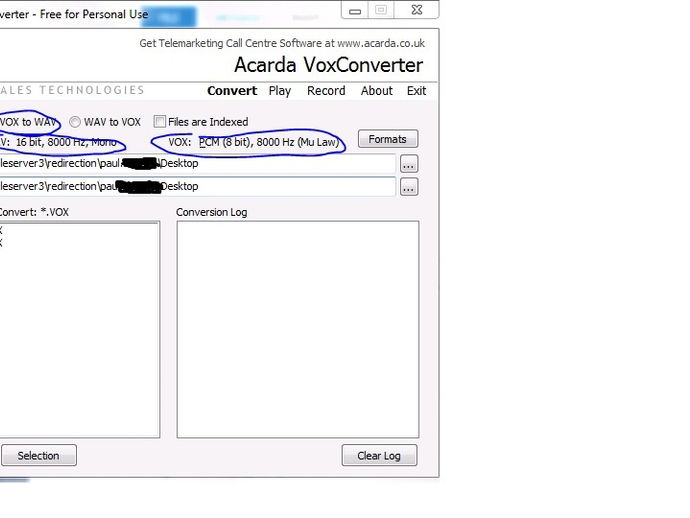Click the Acarda VoxConverter title text

[328, 65]
